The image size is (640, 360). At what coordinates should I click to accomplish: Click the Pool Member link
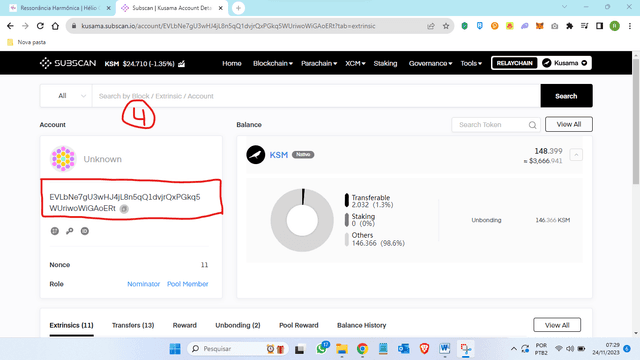(188, 284)
